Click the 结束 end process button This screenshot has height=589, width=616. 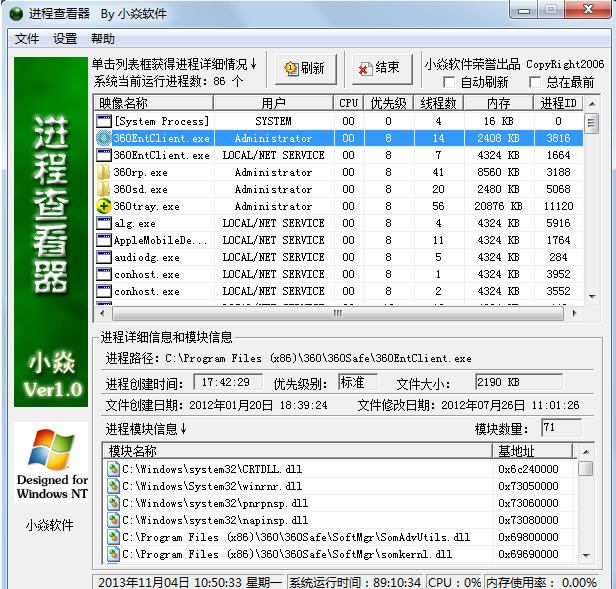tap(383, 69)
